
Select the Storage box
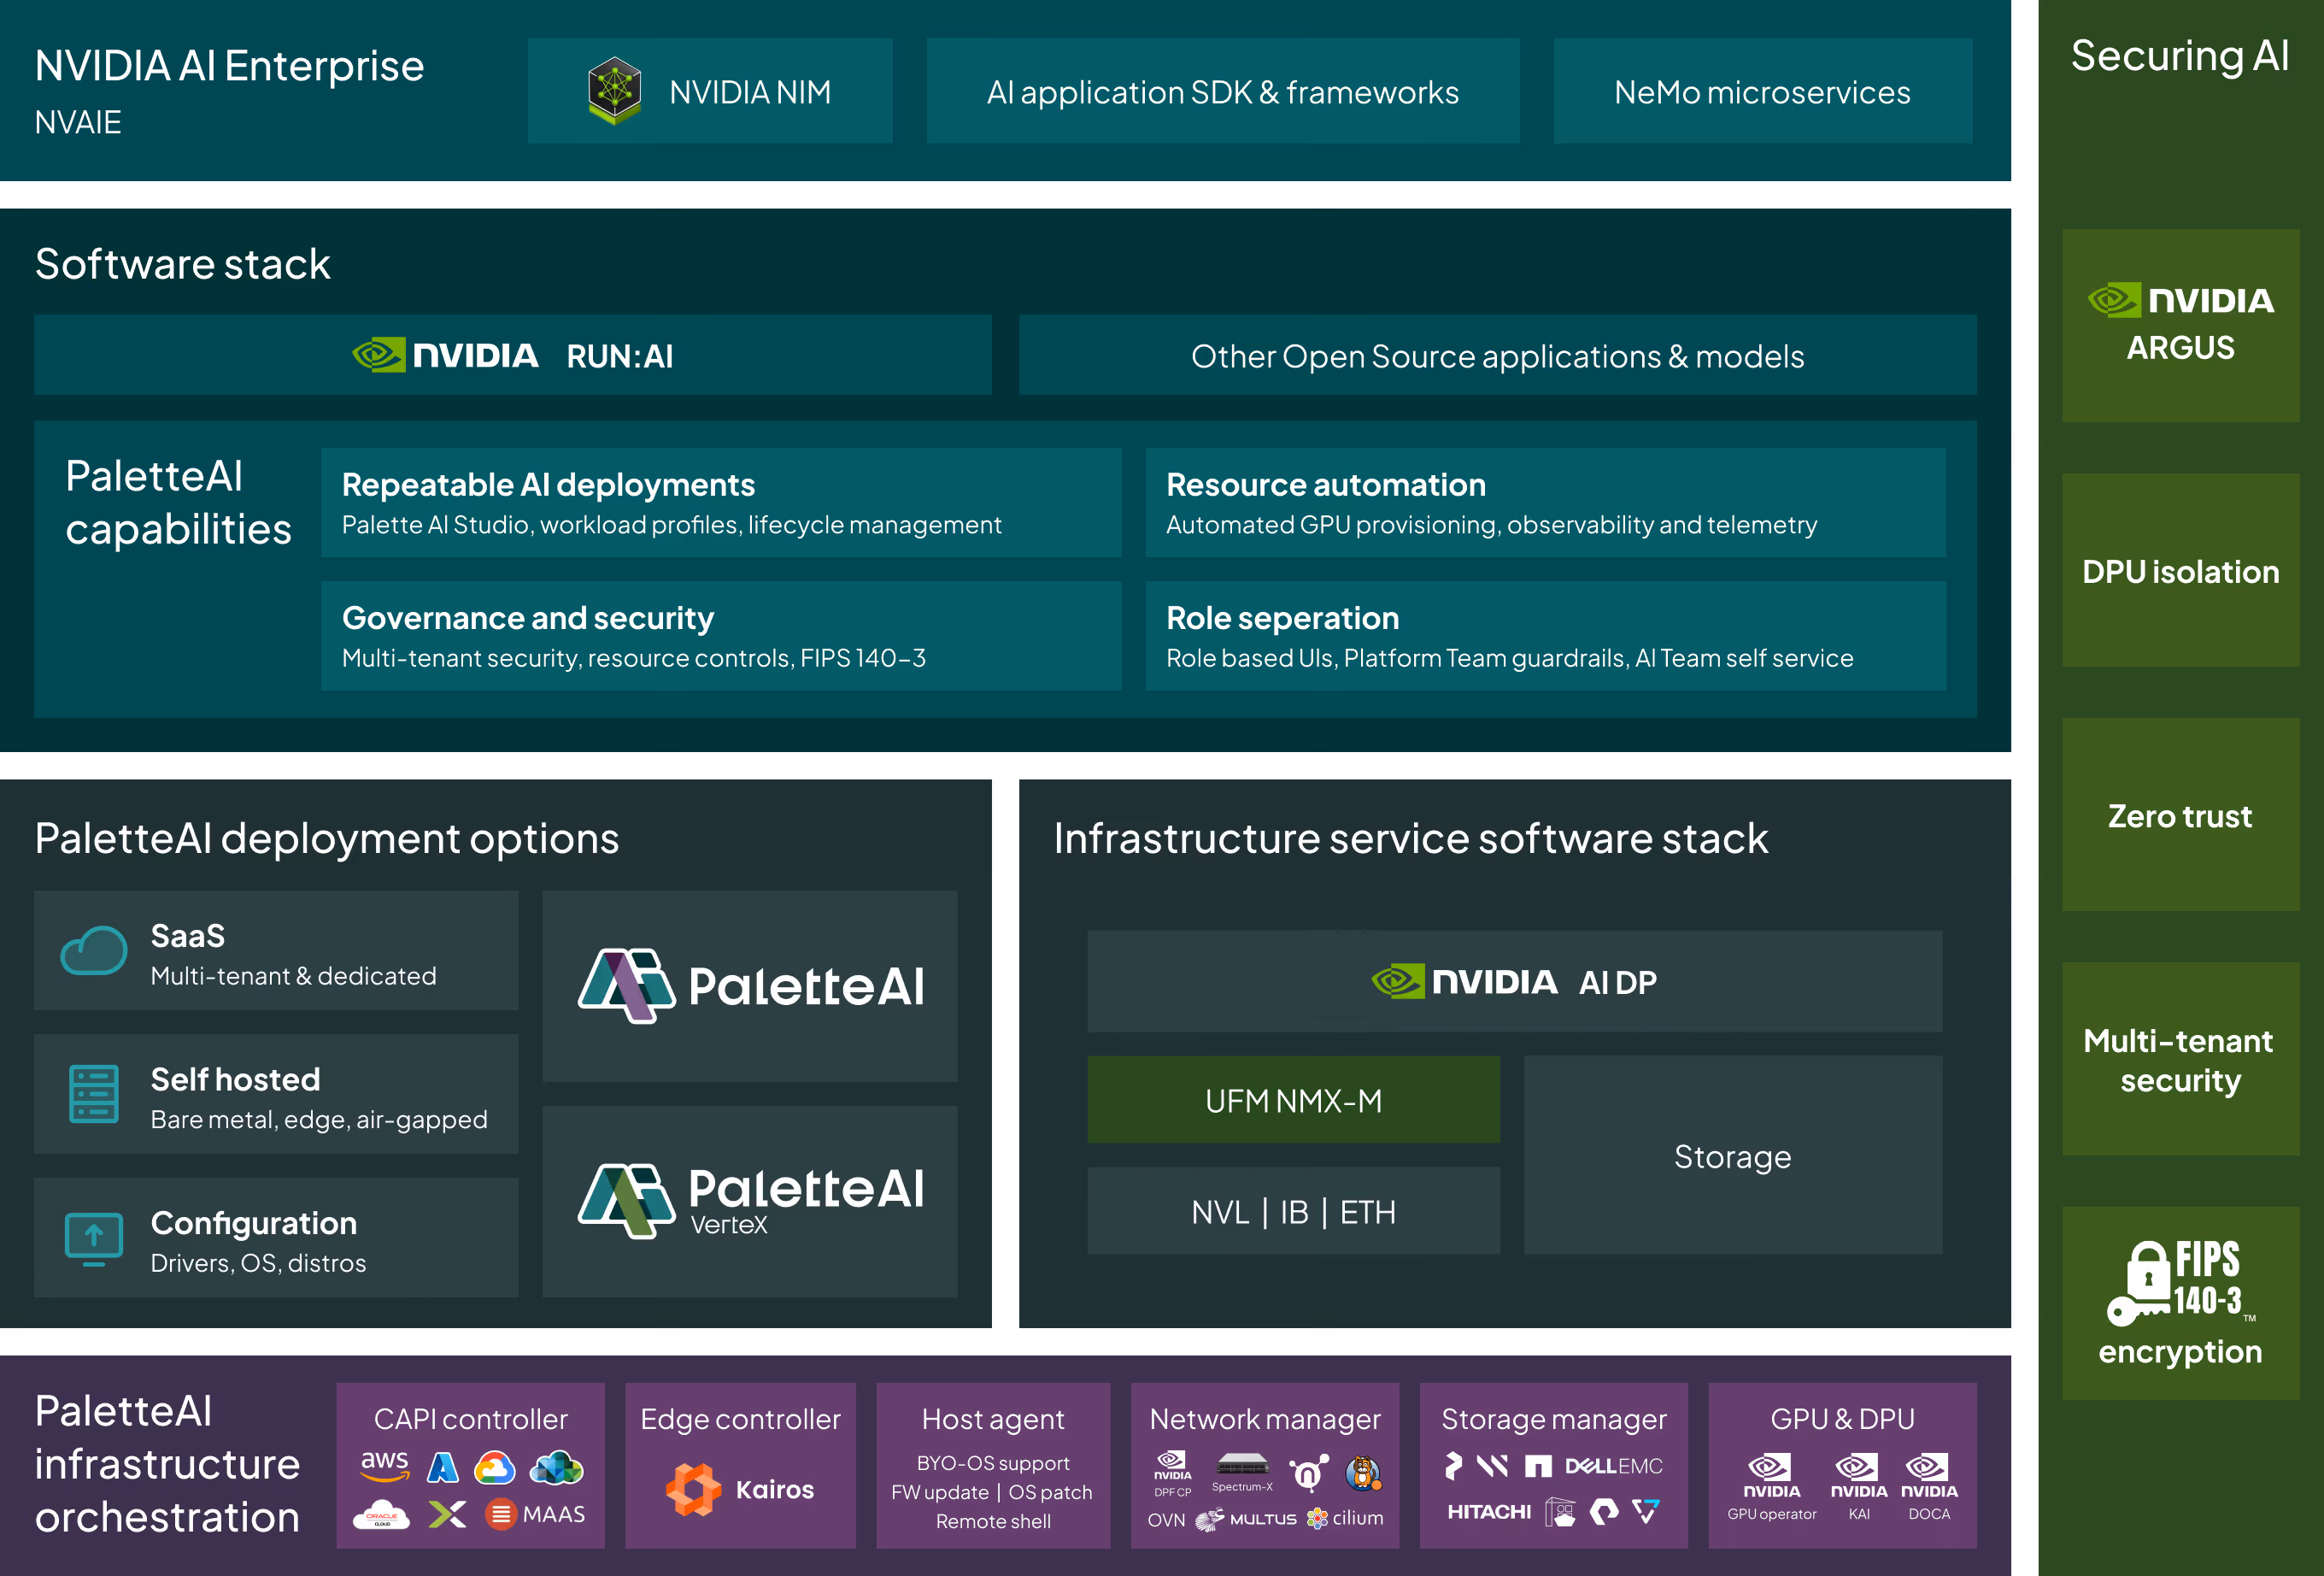[1733, 1155]
